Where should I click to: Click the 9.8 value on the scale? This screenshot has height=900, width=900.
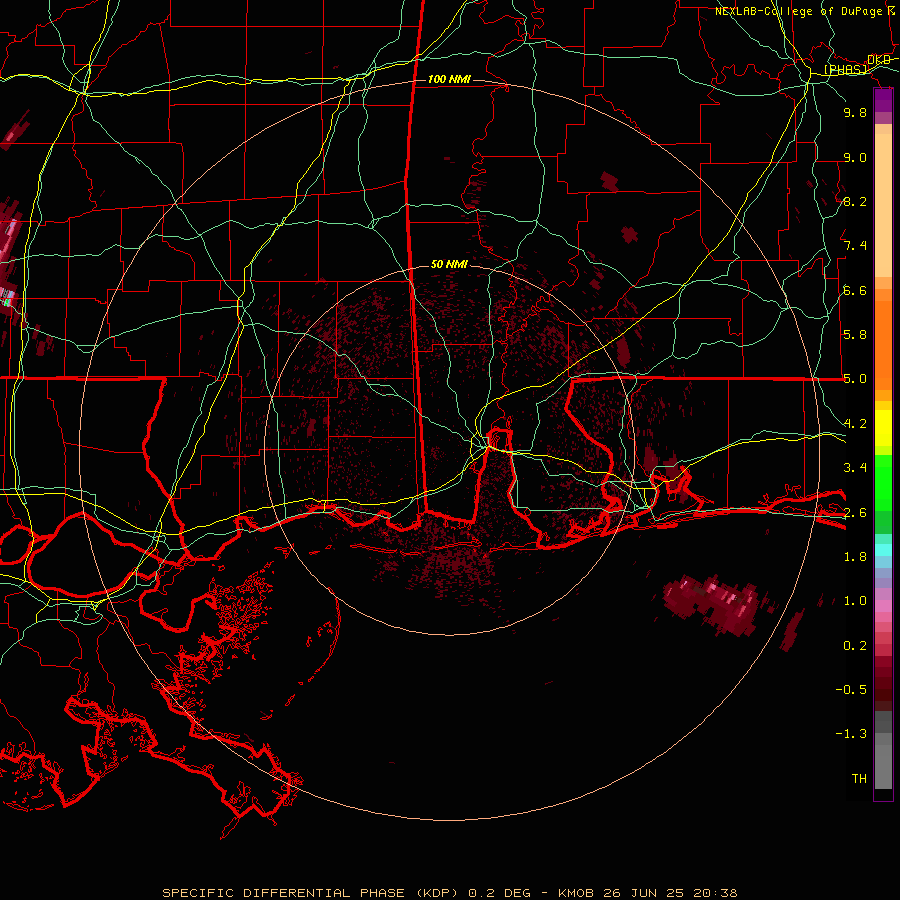(x=855, y=112)
